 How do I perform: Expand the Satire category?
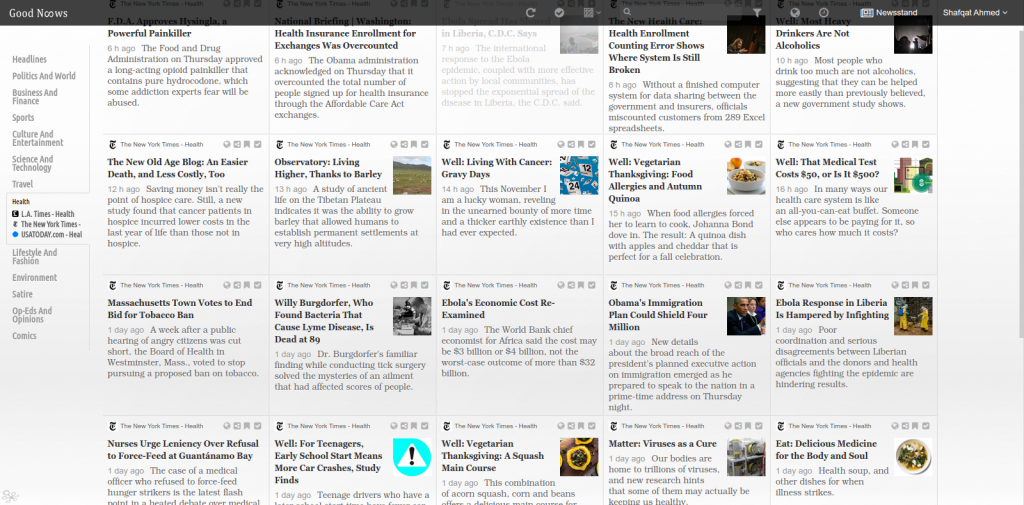[22, 295]
